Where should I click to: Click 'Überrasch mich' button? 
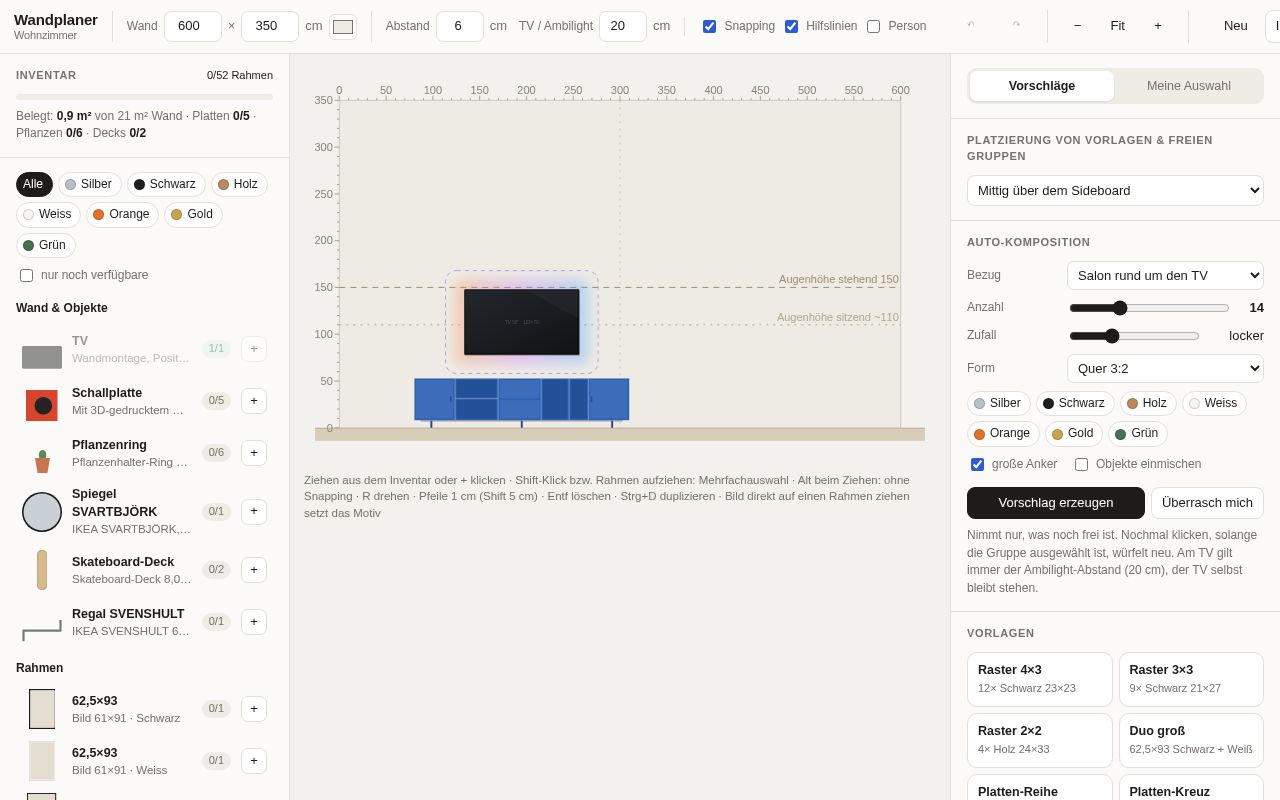(x=1207, y=503)
